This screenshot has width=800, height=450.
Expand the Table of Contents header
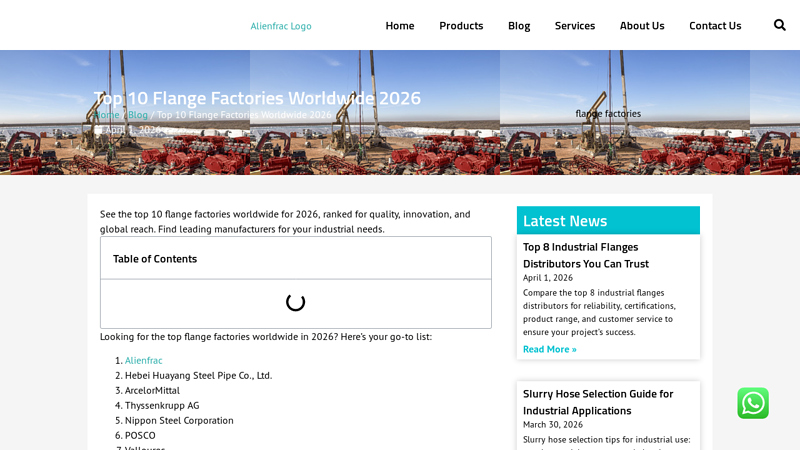point(295,258)
